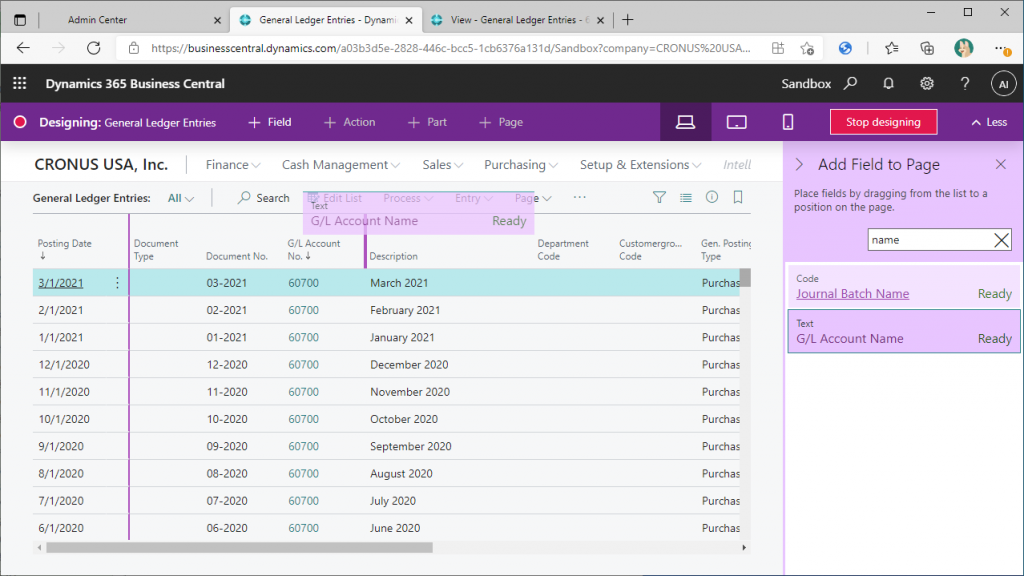Open row options for 3/1/2021 entry
The width and height of the screenshot is (1024, 576).
coord(118,283)
